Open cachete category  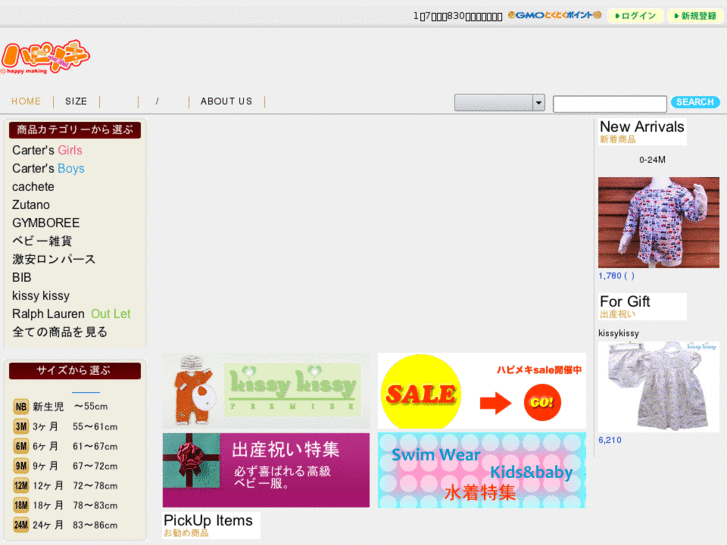coord(33,186)
